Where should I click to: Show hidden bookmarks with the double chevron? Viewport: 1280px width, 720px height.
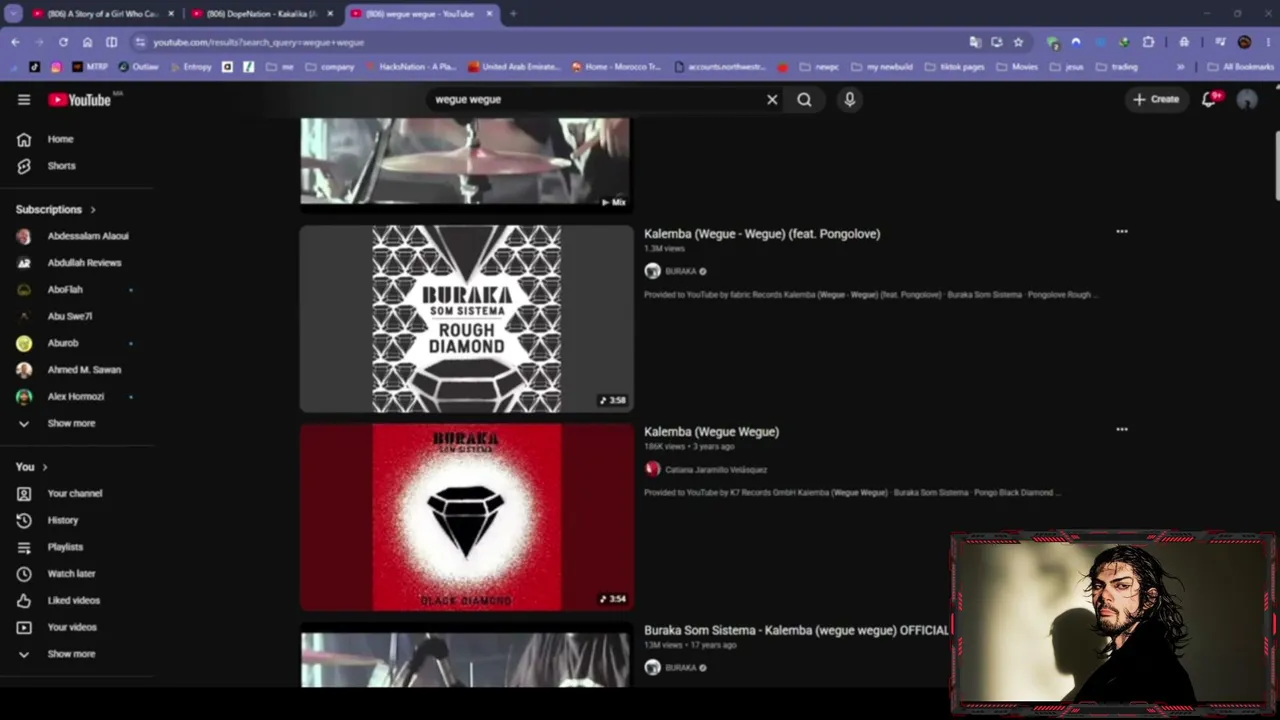click(1180, 67)
